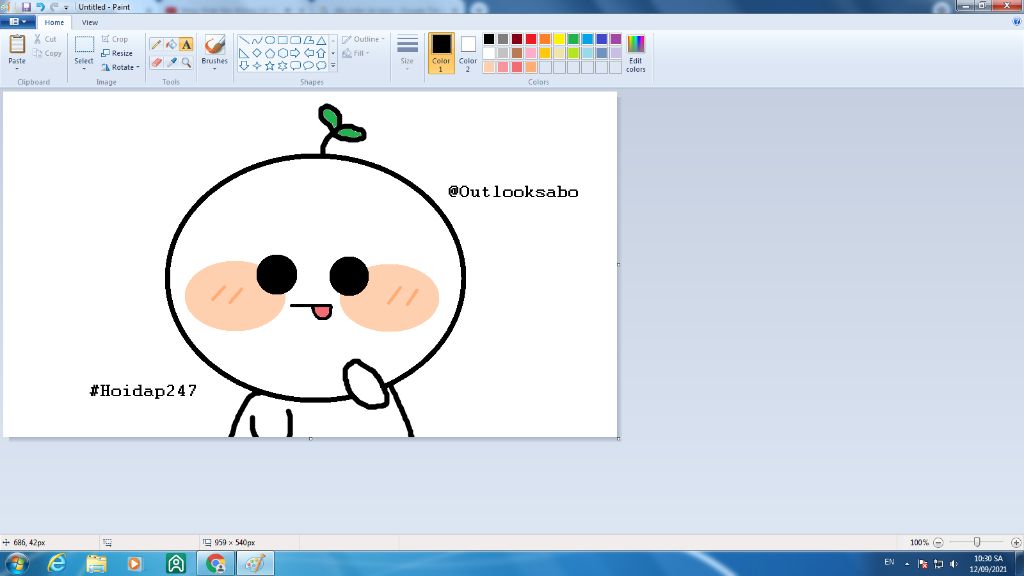Pick the yellow color swatch
This screenshot has width=1024, height=576.
(x=559, y=39)
